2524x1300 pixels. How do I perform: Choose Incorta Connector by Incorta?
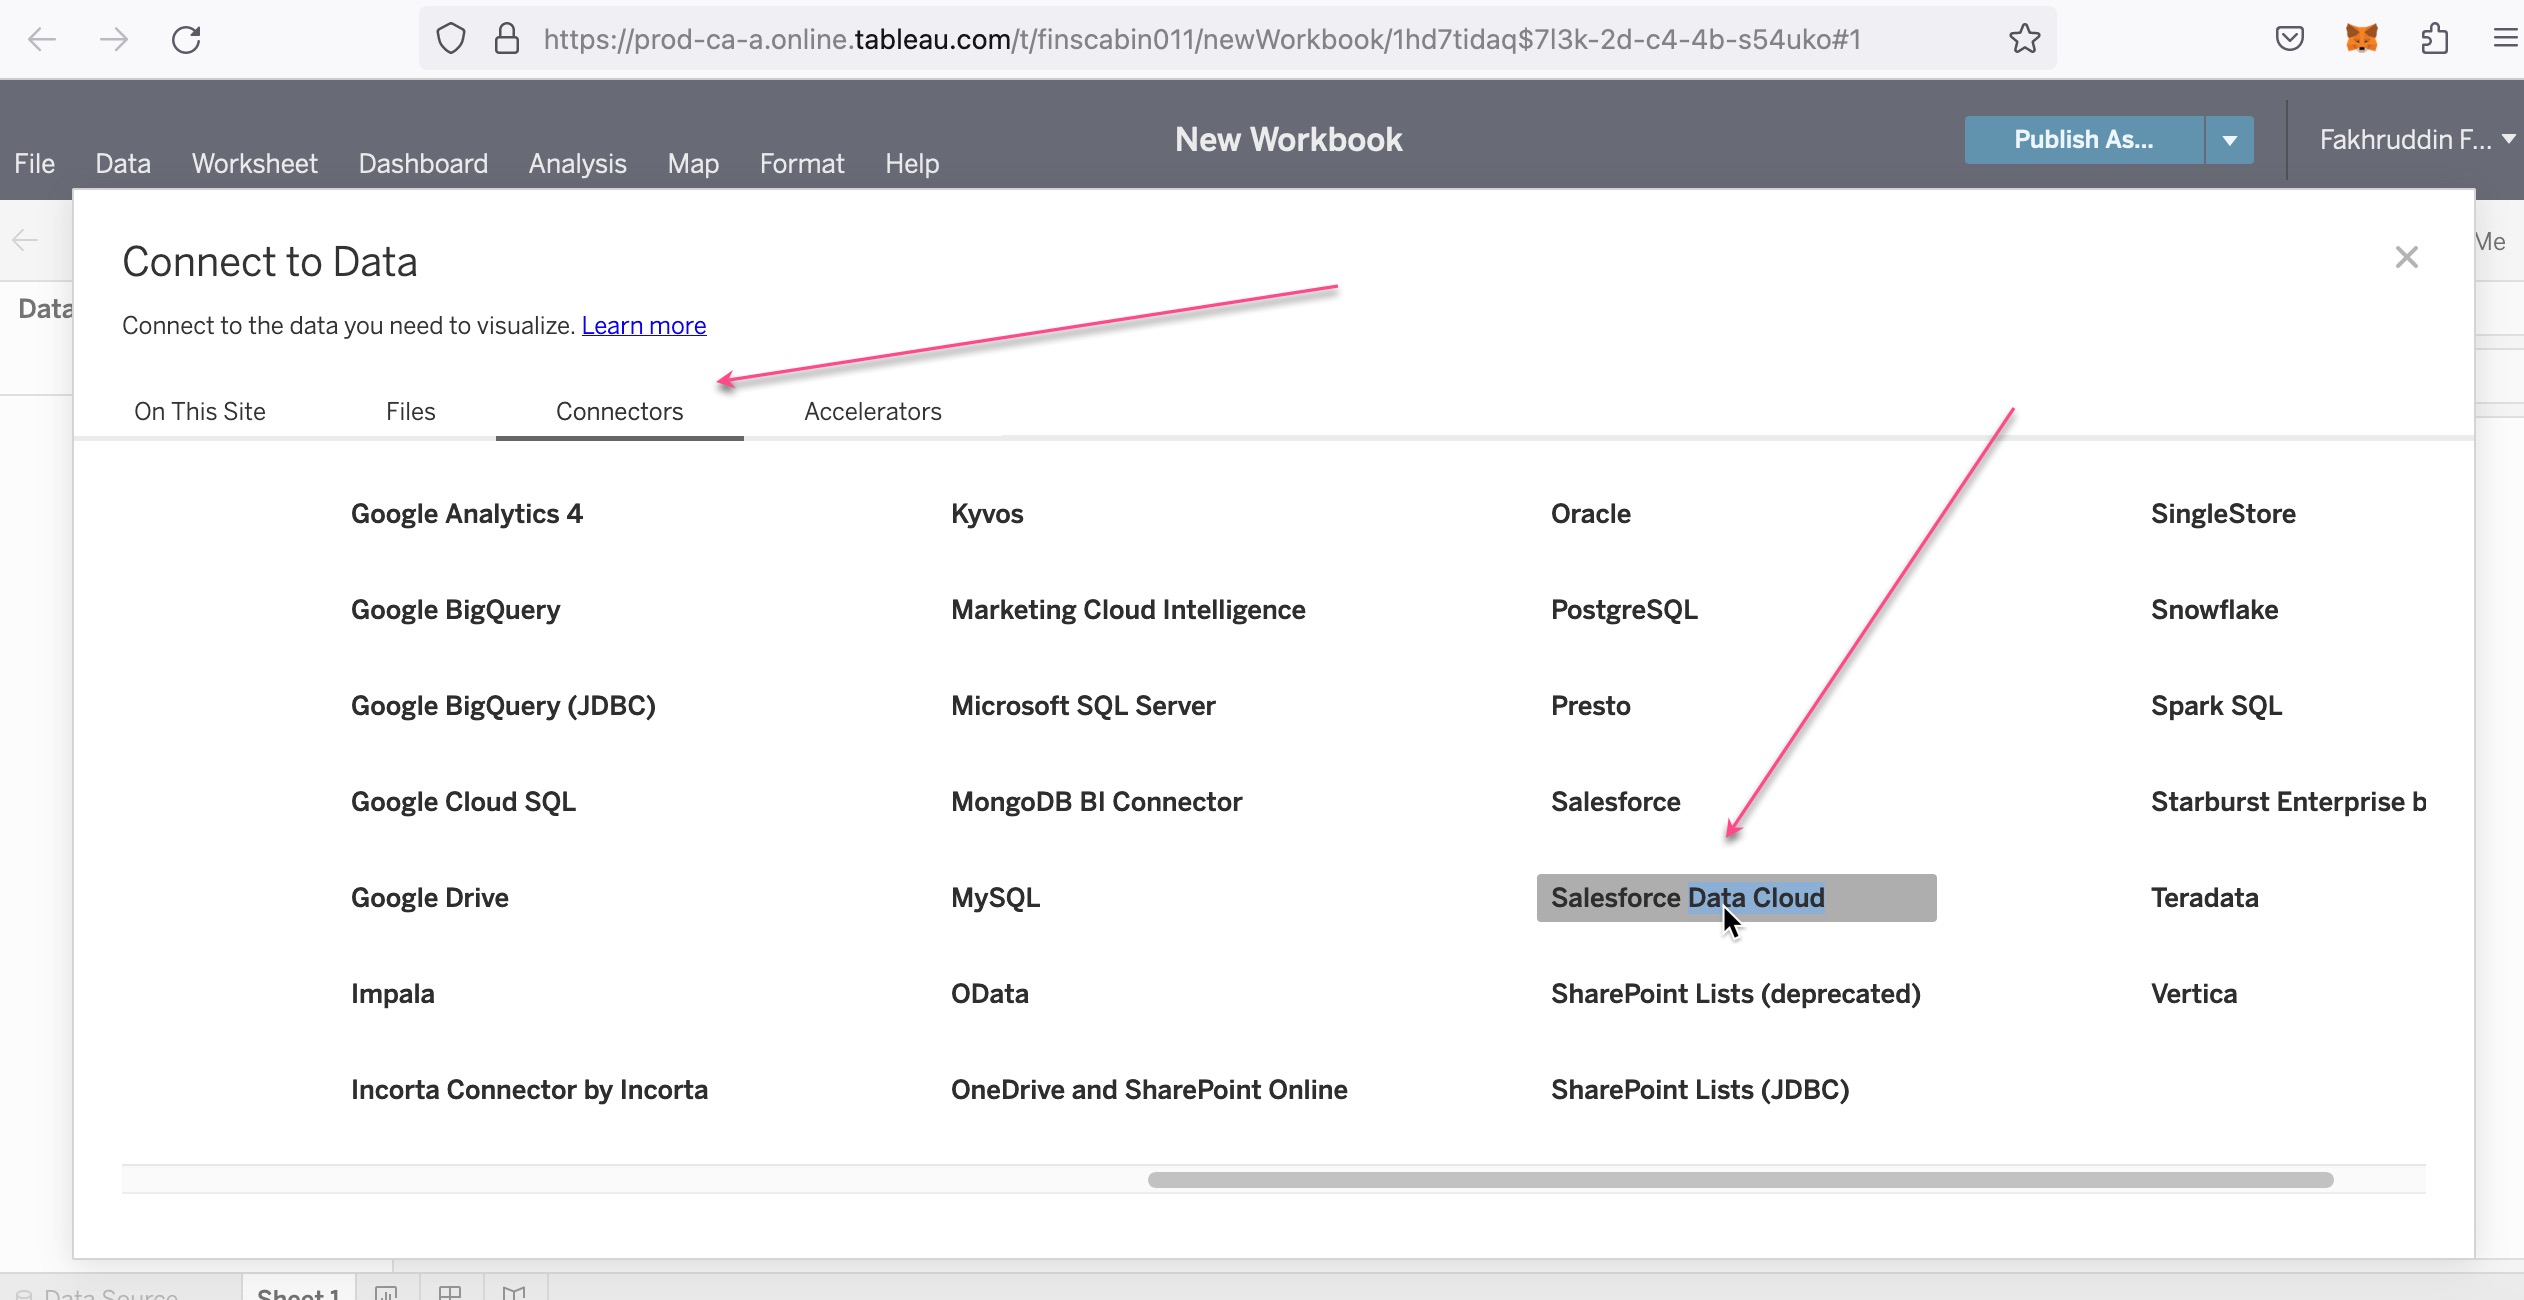pyautogui.click(x=529, y=1090)
